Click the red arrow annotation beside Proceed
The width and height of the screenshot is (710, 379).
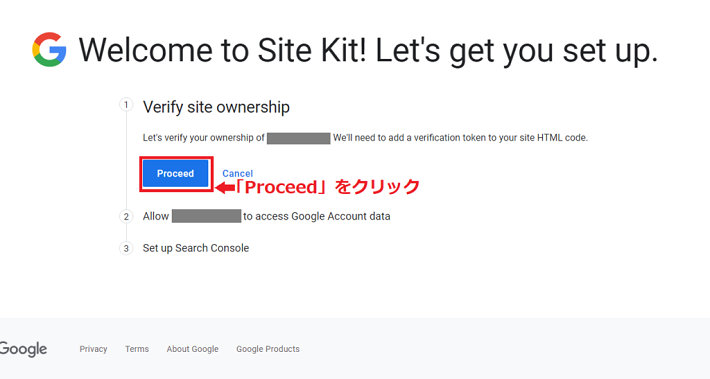225,187
